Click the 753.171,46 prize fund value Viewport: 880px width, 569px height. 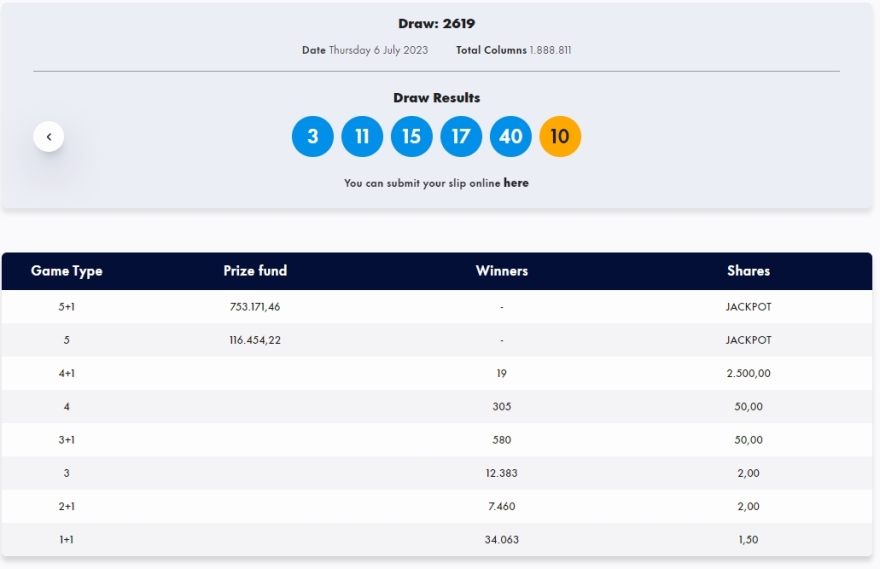point(255,307)
